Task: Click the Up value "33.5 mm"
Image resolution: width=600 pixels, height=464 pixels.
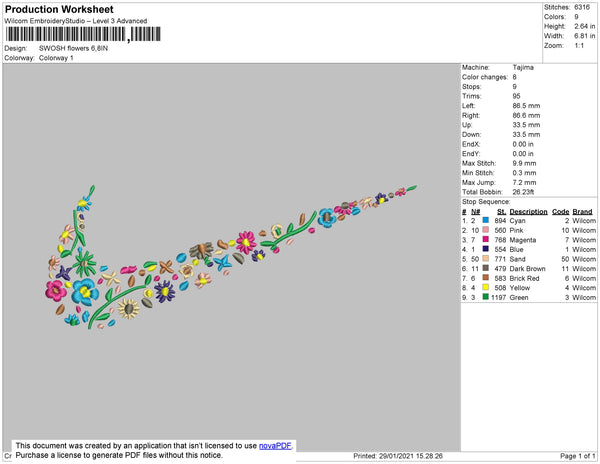Action: (x=527, y=125)
